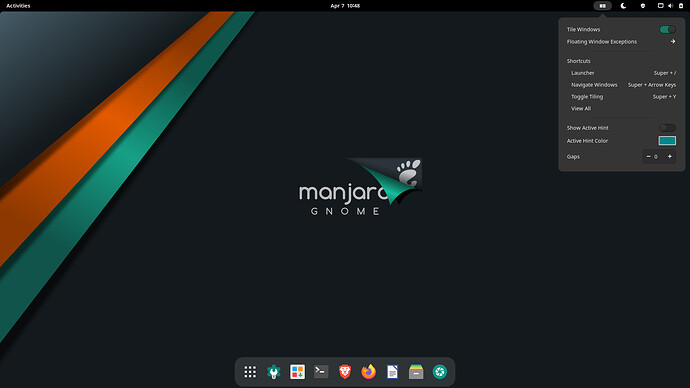Disable the Tile Windows switch

coord(667,29)
